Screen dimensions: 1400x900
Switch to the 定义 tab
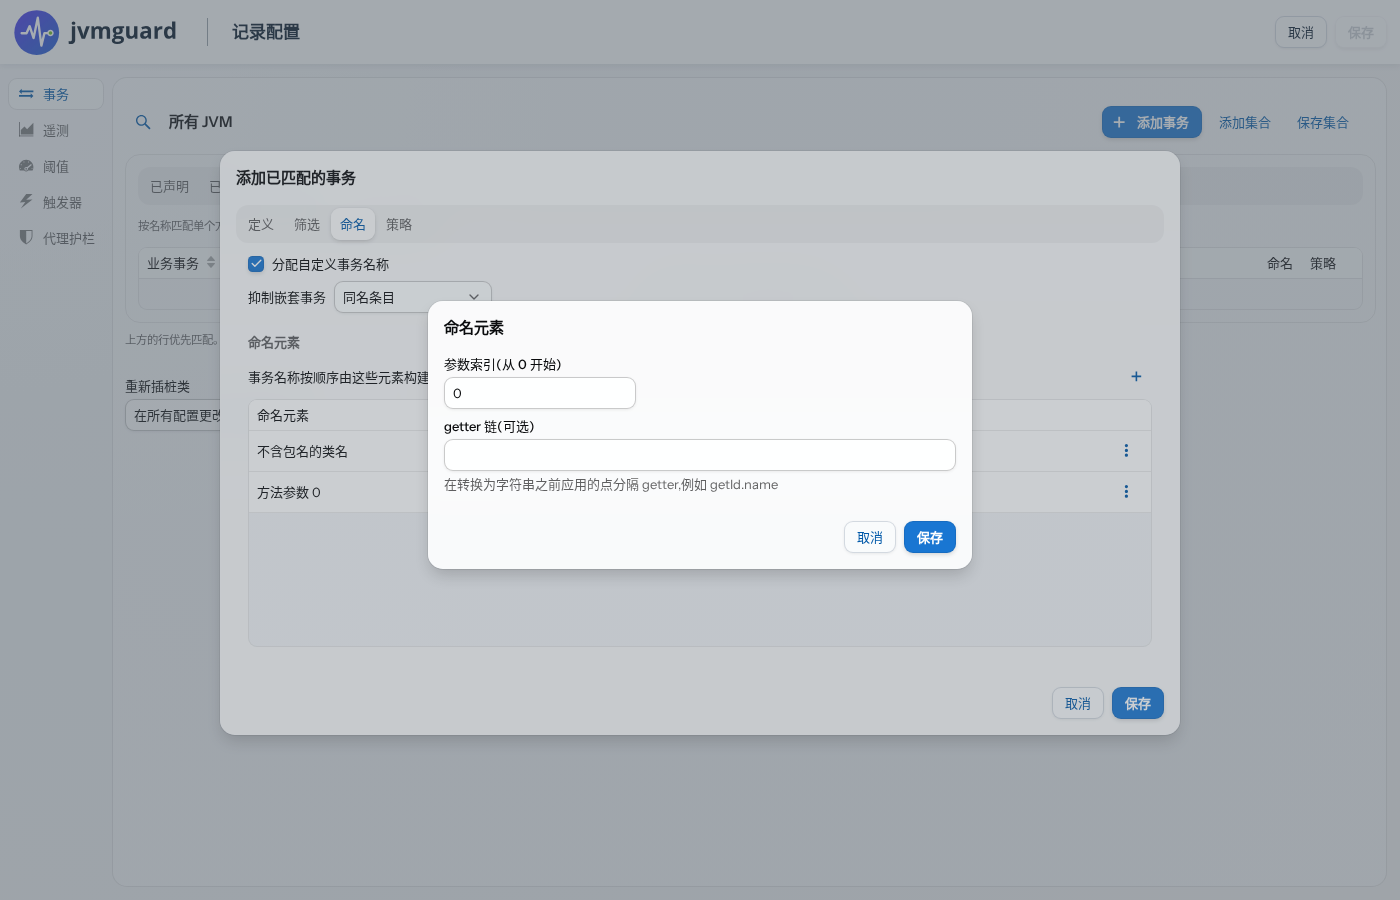click(261, 224)
